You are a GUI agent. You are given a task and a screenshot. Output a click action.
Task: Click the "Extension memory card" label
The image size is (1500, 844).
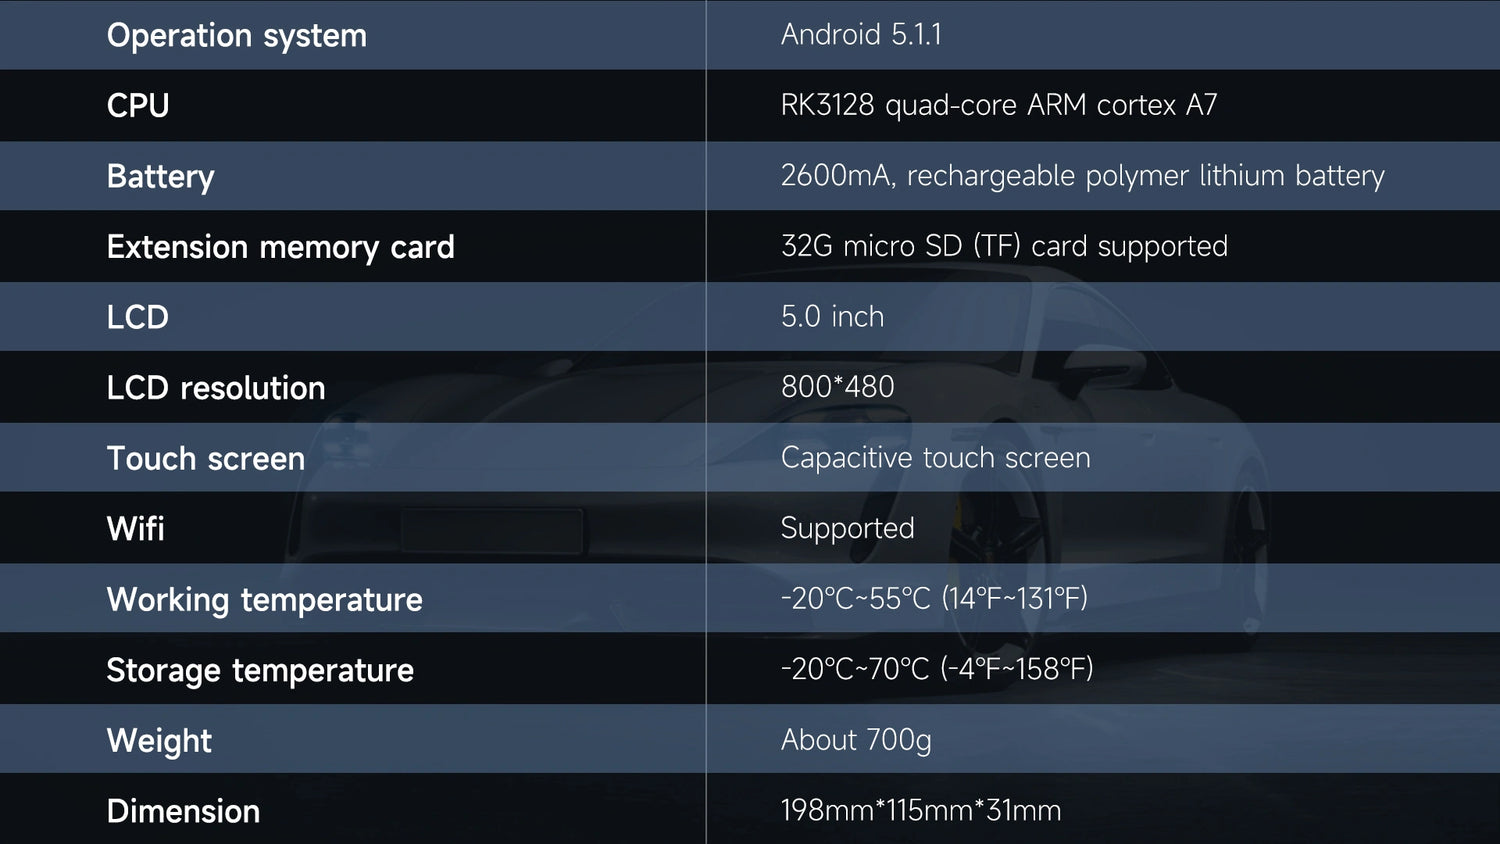[x=280, y=247]
